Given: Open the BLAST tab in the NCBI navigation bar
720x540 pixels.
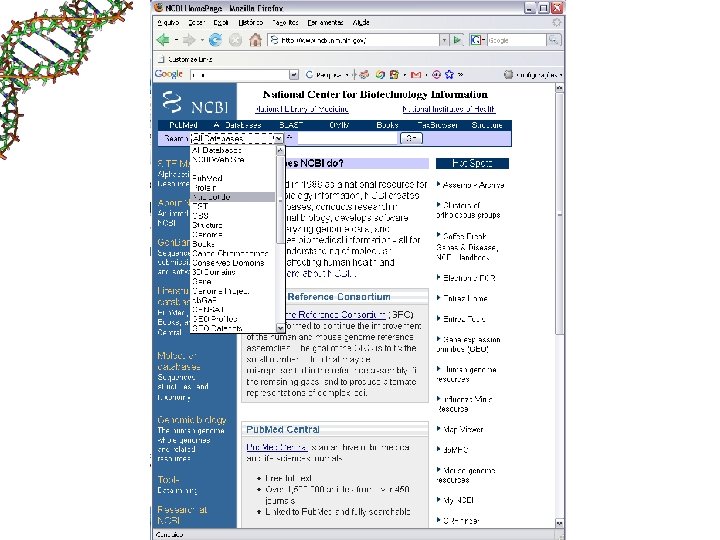Looking at the screenshot, I should [291, 125].
